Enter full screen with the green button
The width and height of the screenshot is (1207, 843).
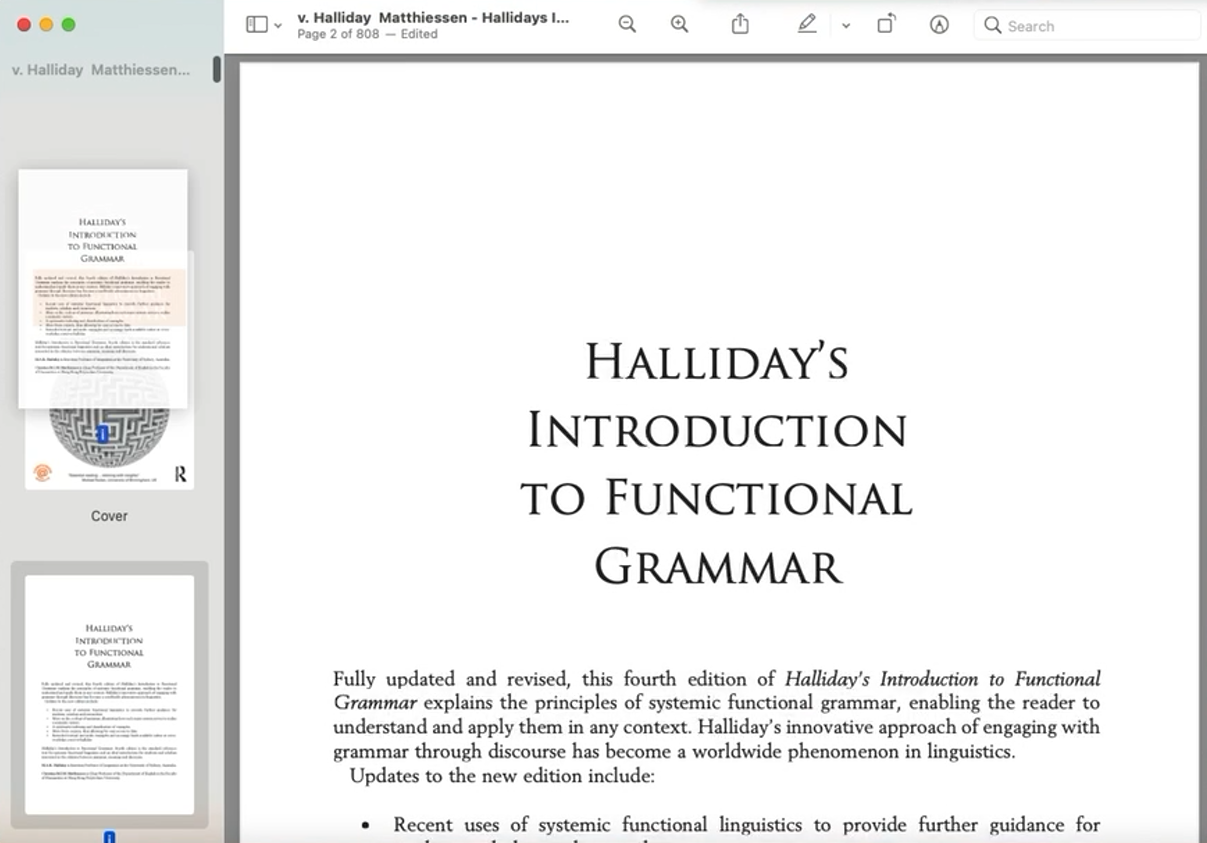tap(68, 25)
